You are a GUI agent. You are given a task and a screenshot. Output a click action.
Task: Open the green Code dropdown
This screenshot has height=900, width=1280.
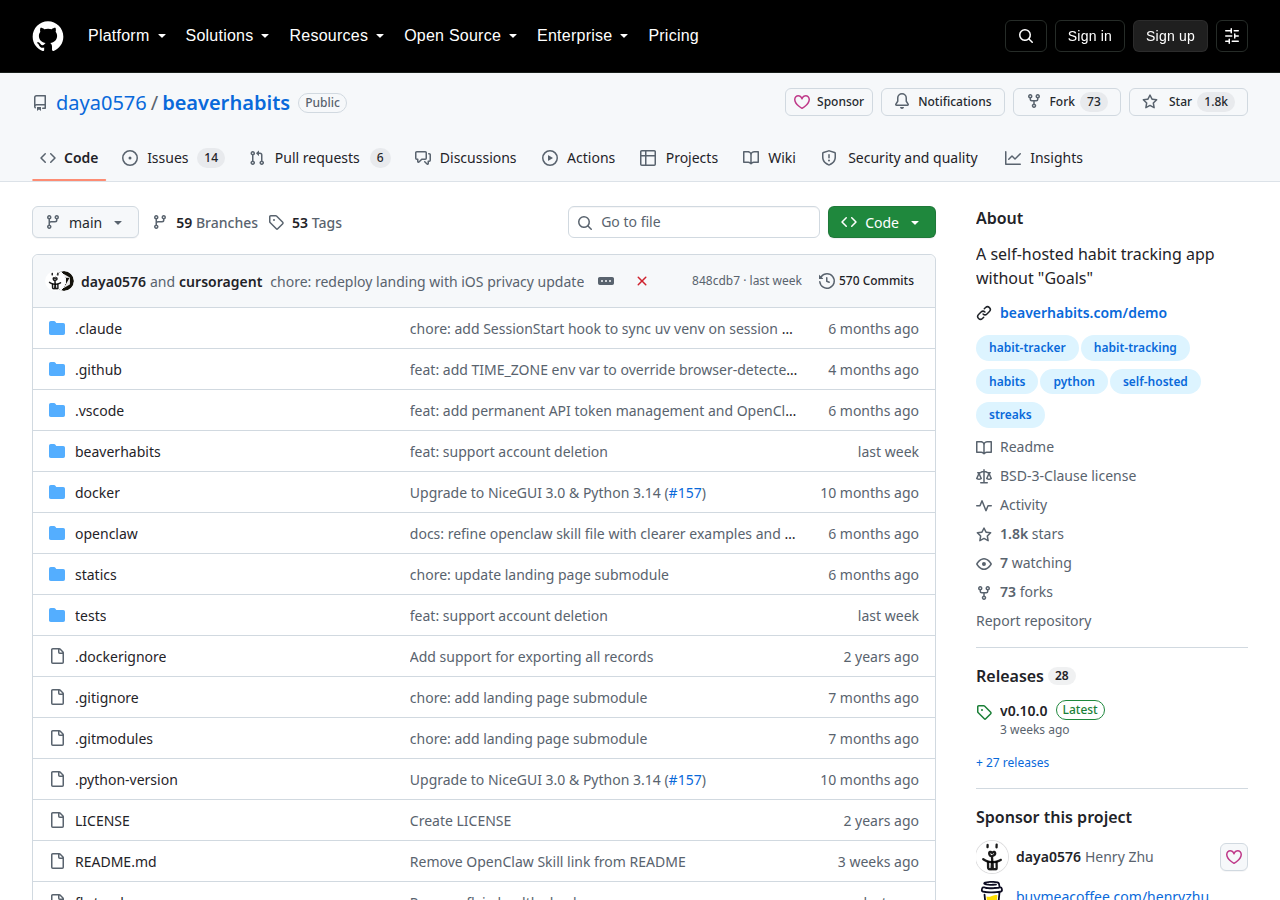point(882,222)
